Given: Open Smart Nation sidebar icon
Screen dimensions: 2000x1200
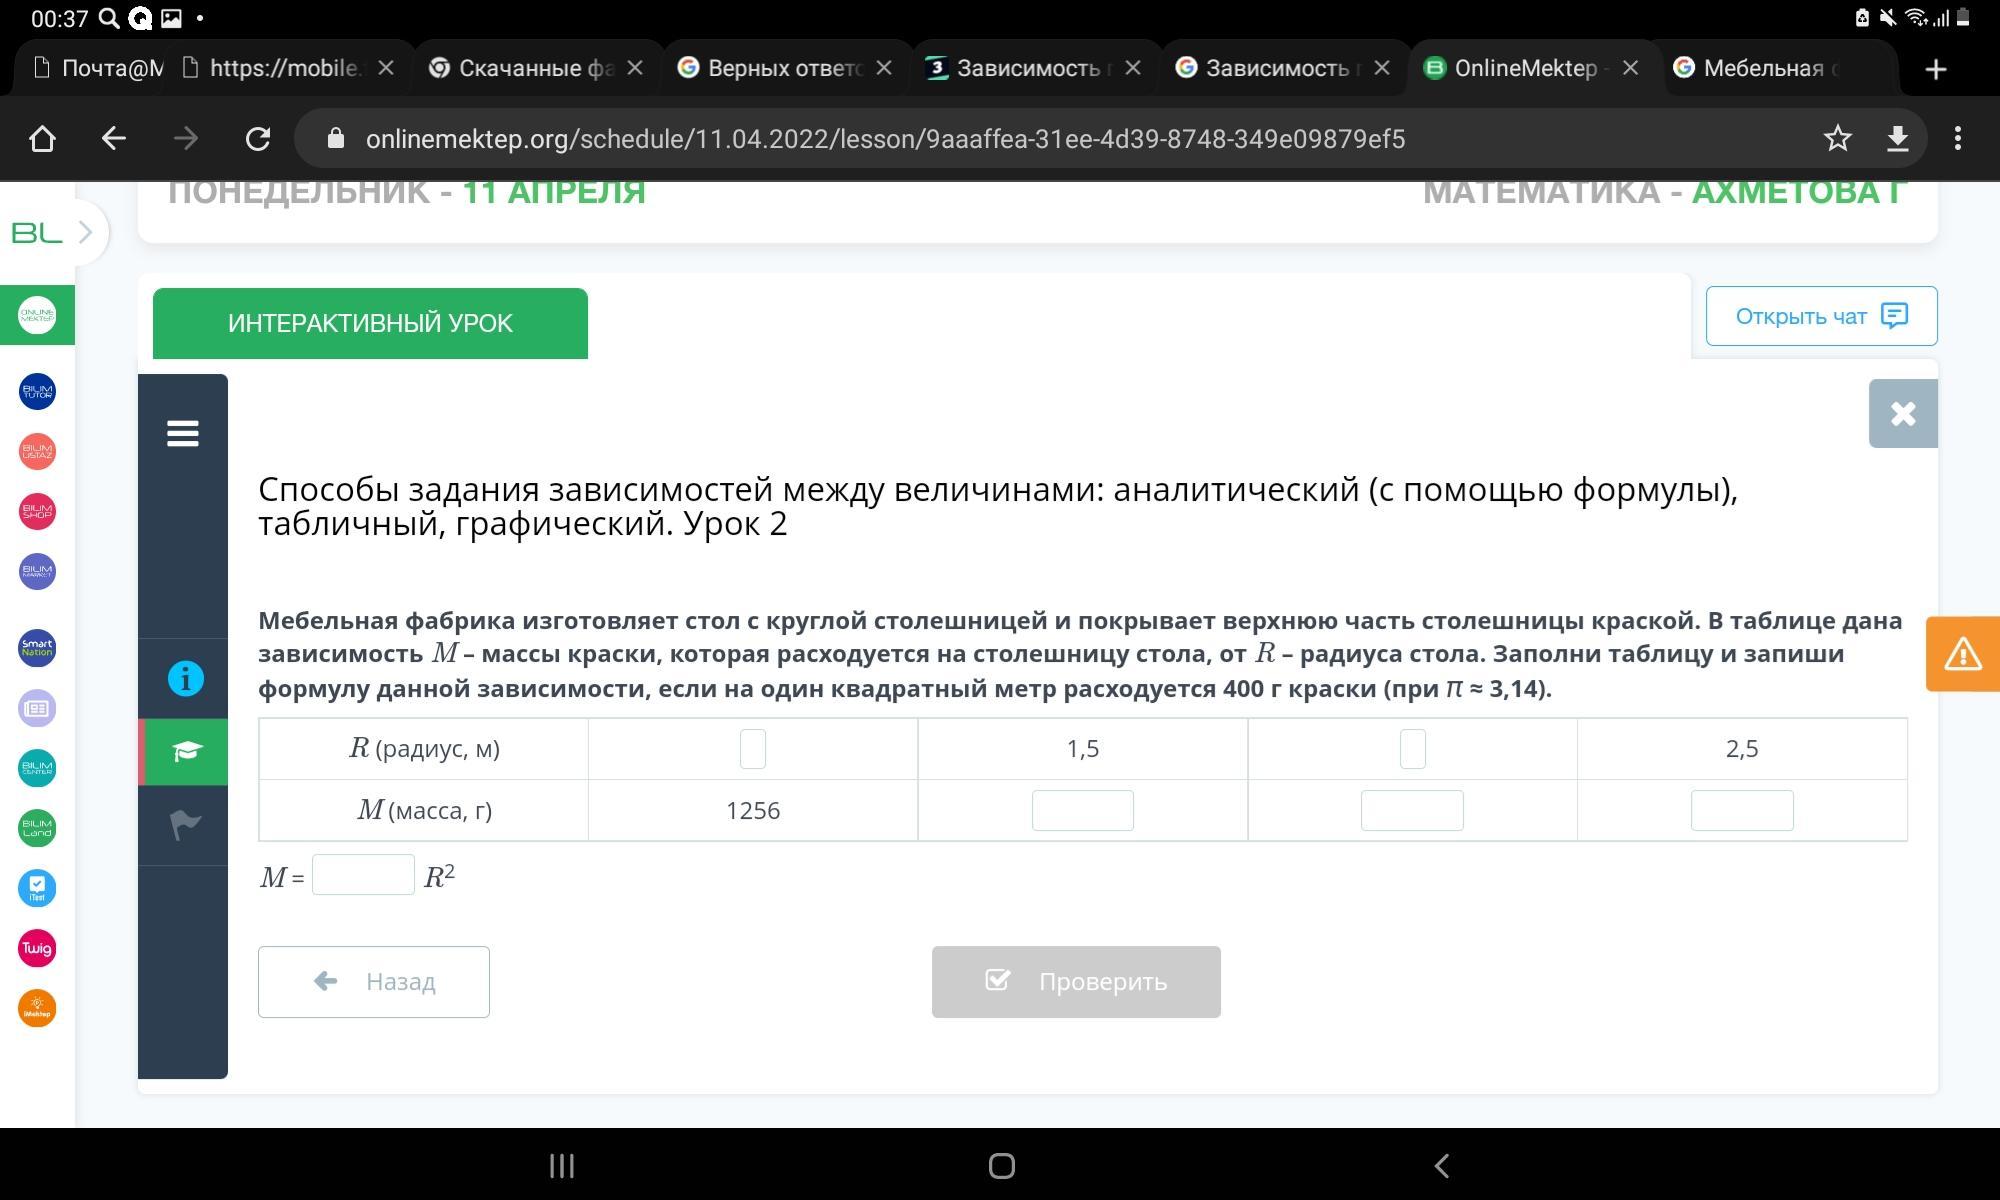Looking at the screenshot, I should [37, 648].
